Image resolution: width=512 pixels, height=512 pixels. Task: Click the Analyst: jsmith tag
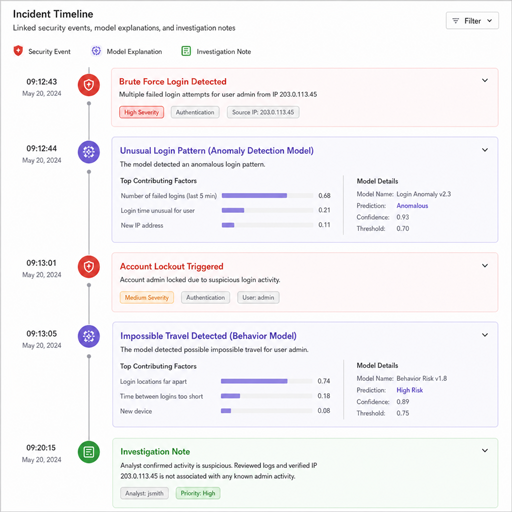144,493
